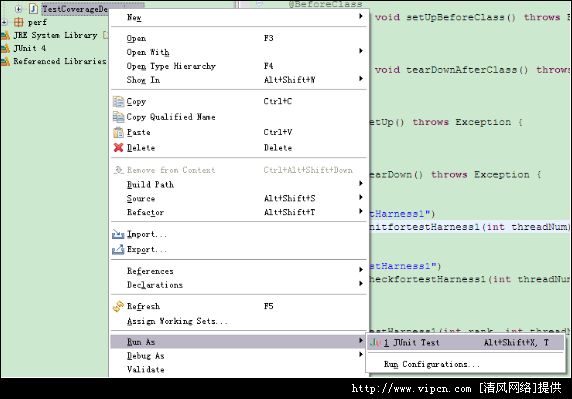
Task: Expand the perf package node
Action: coord(4,22)
